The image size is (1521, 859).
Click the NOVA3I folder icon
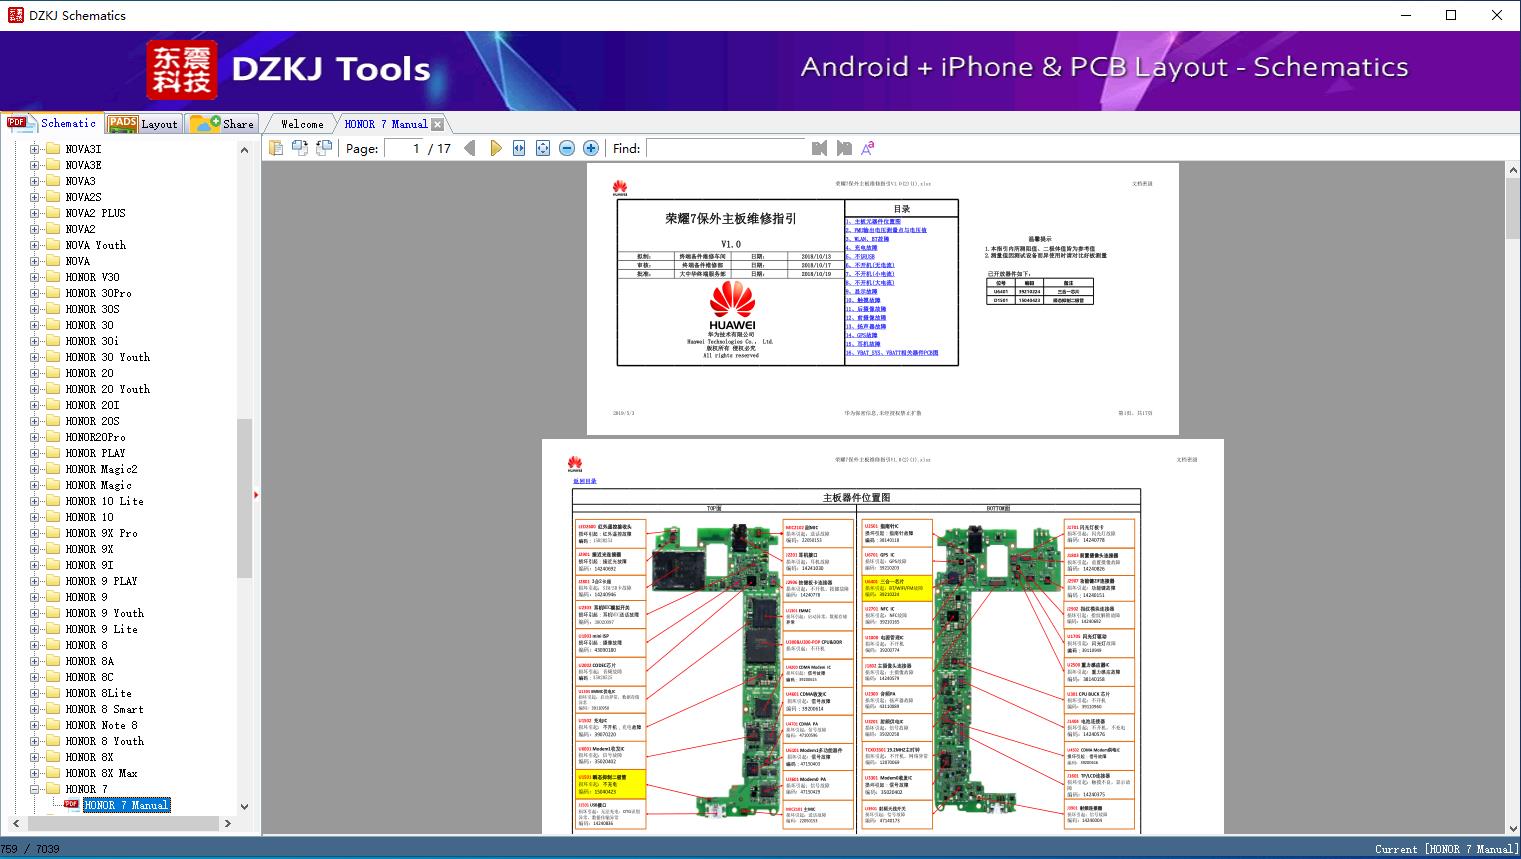[53, 149]
